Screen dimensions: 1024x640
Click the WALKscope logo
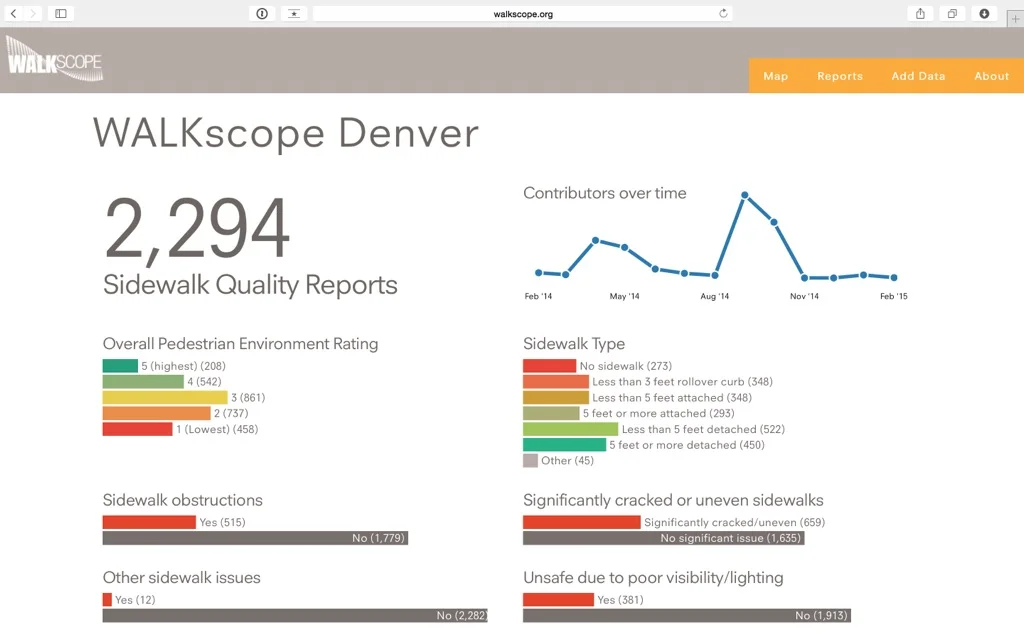click(x=54, y=59)
